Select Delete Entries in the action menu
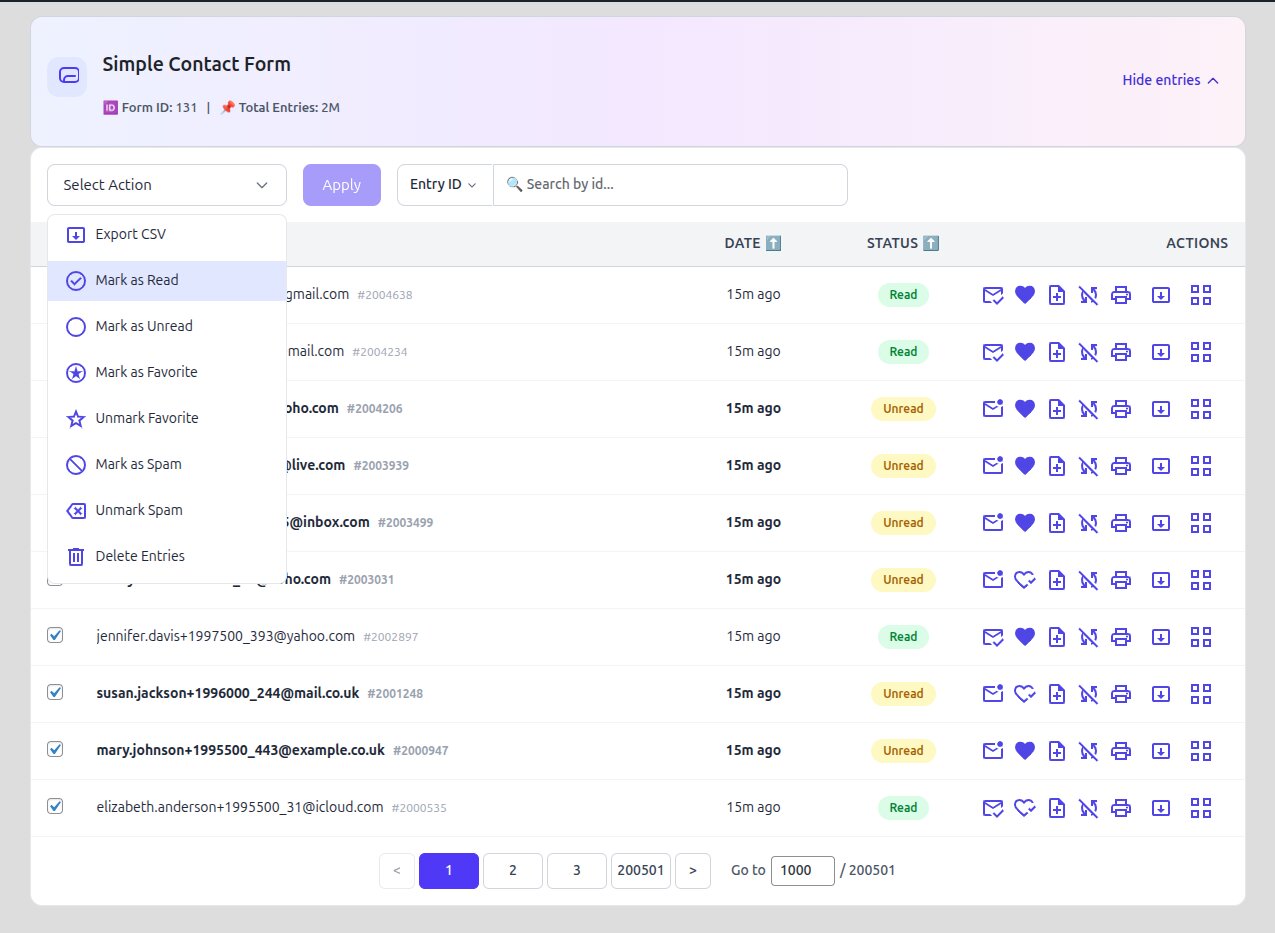Image resolution: width=1275 pixels, height=933 pixels. (140, 556)
